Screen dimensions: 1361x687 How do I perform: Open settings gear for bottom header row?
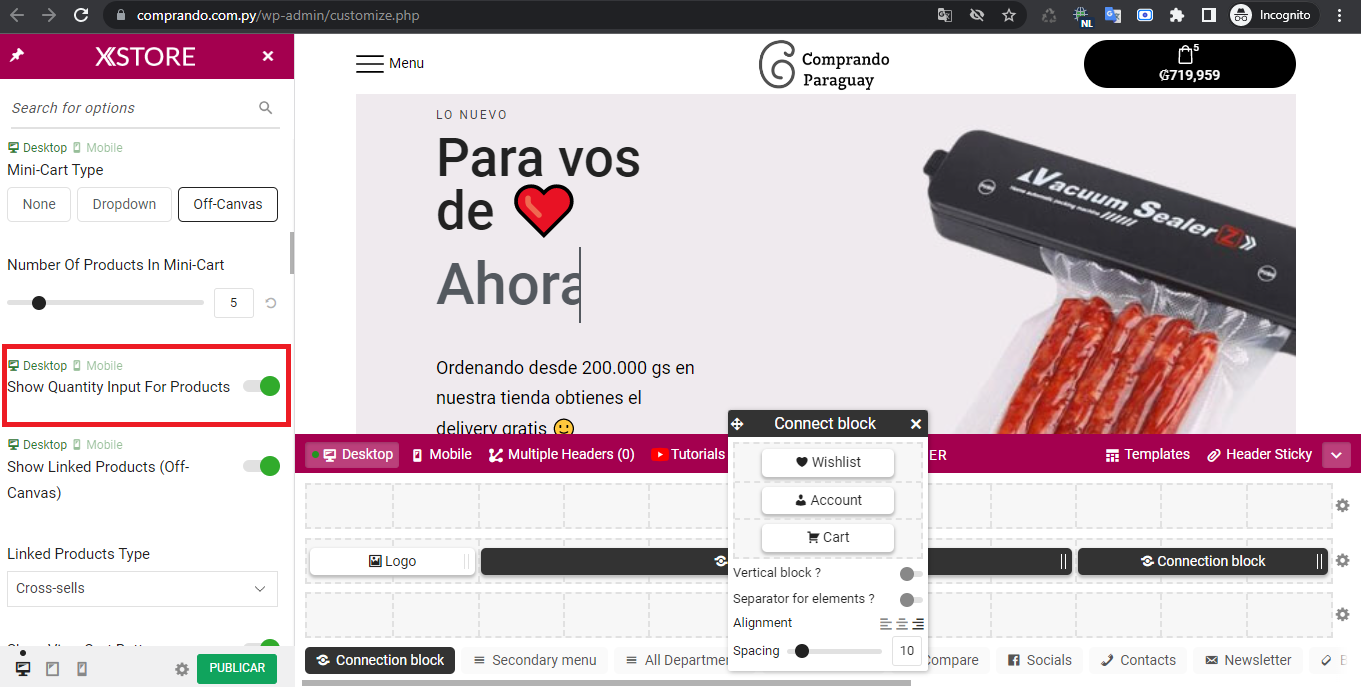[1343, 614]
